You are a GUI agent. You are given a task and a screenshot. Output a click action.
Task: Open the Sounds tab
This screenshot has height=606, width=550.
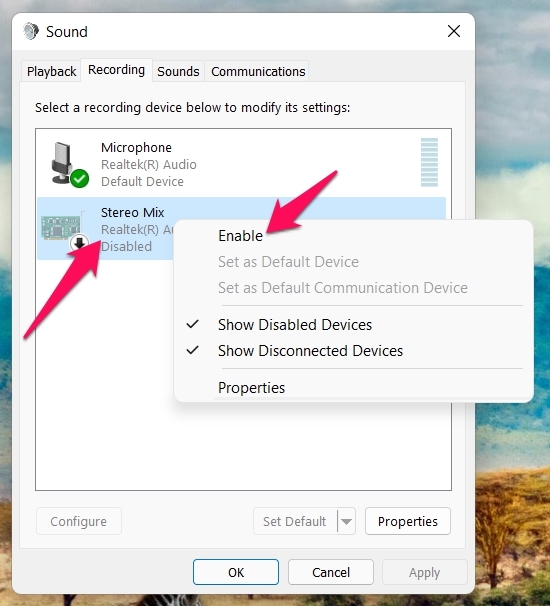coord(178,71)
